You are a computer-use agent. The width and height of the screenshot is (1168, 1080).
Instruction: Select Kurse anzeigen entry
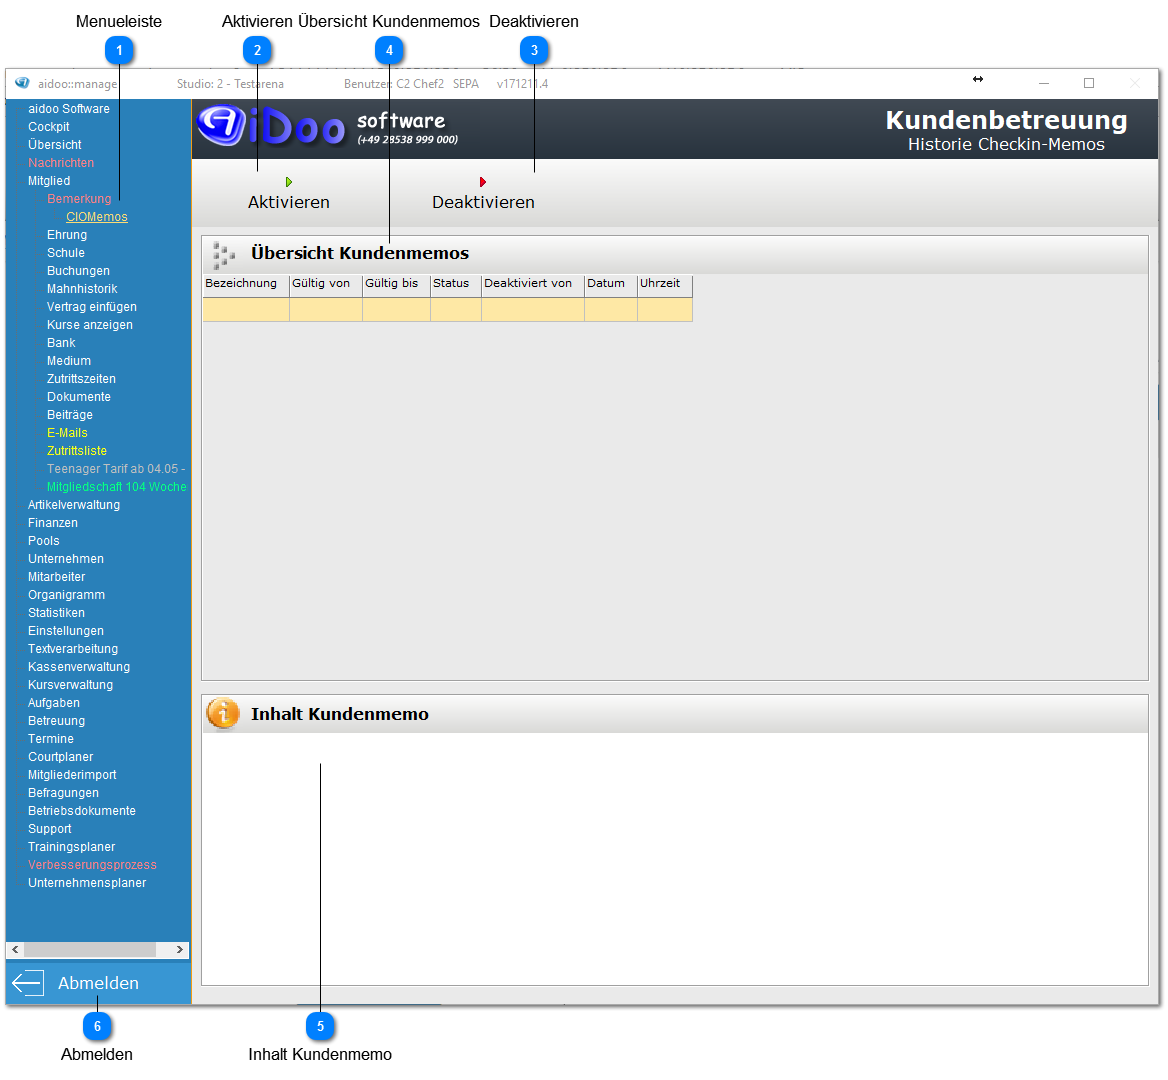point(89,325)
